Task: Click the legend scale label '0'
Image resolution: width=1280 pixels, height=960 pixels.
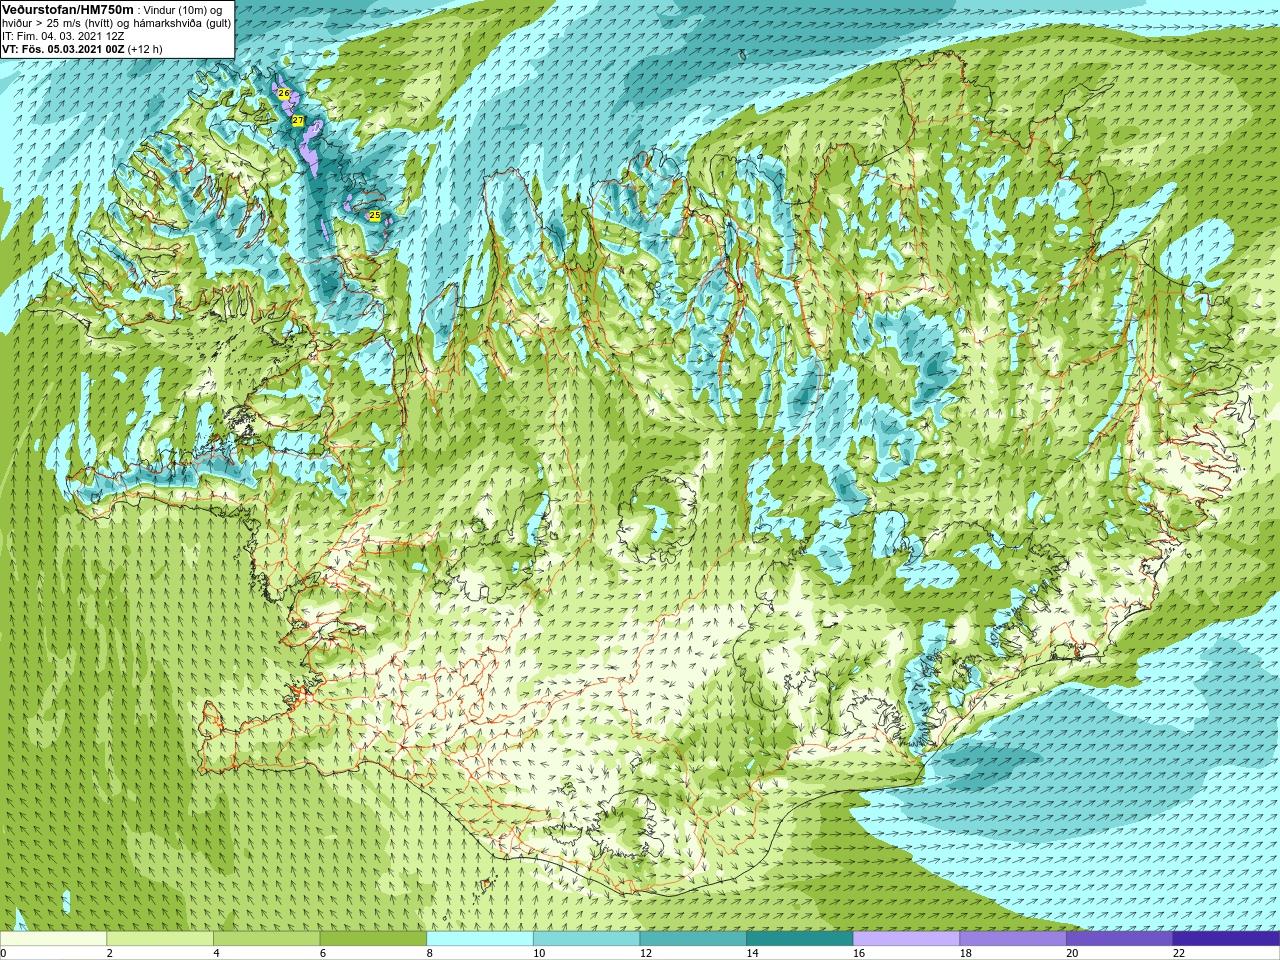Action: pos(3,953)
